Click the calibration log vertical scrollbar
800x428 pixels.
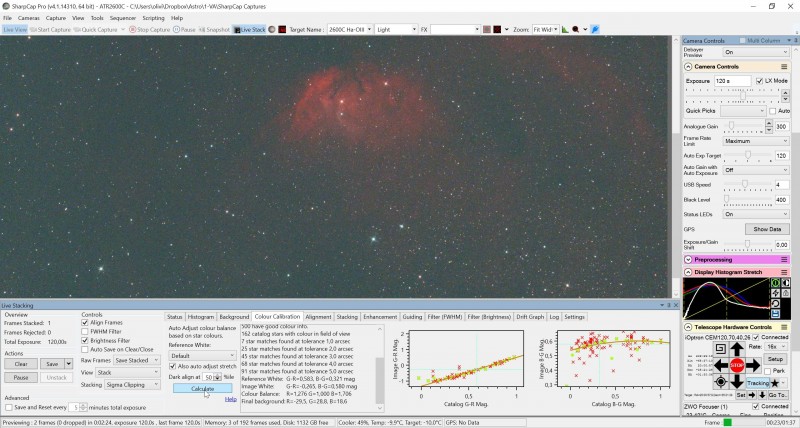380,367
